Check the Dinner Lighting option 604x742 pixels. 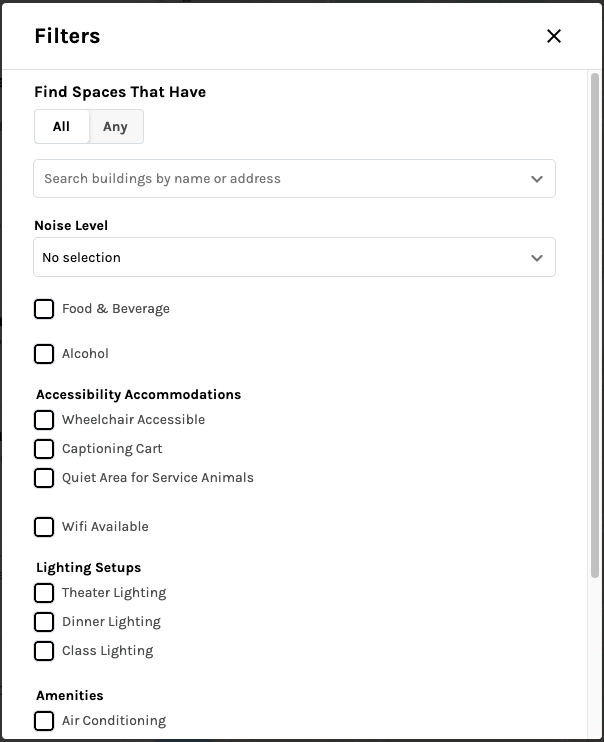point(44,622)
